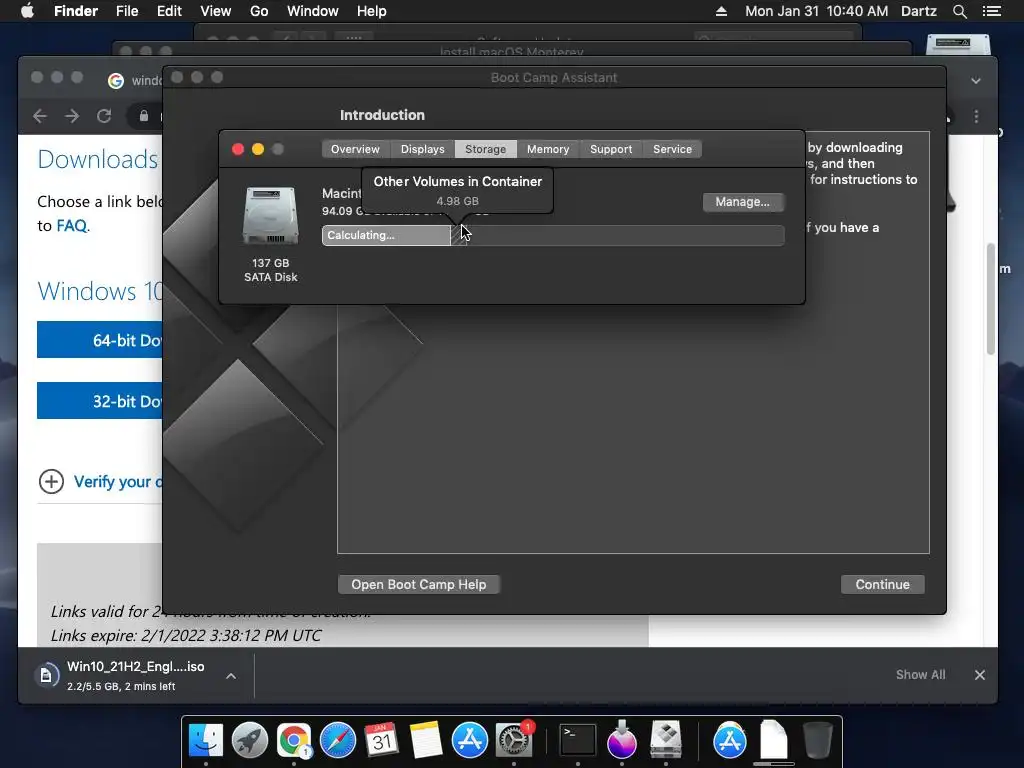Screen dimensions: 1024x768
Task: Switch to the Overview tab
Action: [x=355, y=149]
